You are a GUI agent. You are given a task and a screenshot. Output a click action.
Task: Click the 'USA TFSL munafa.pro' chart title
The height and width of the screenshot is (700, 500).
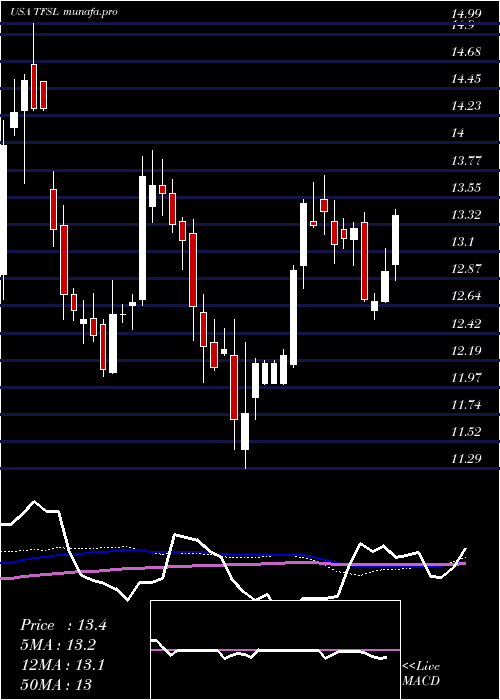[64, 12]
